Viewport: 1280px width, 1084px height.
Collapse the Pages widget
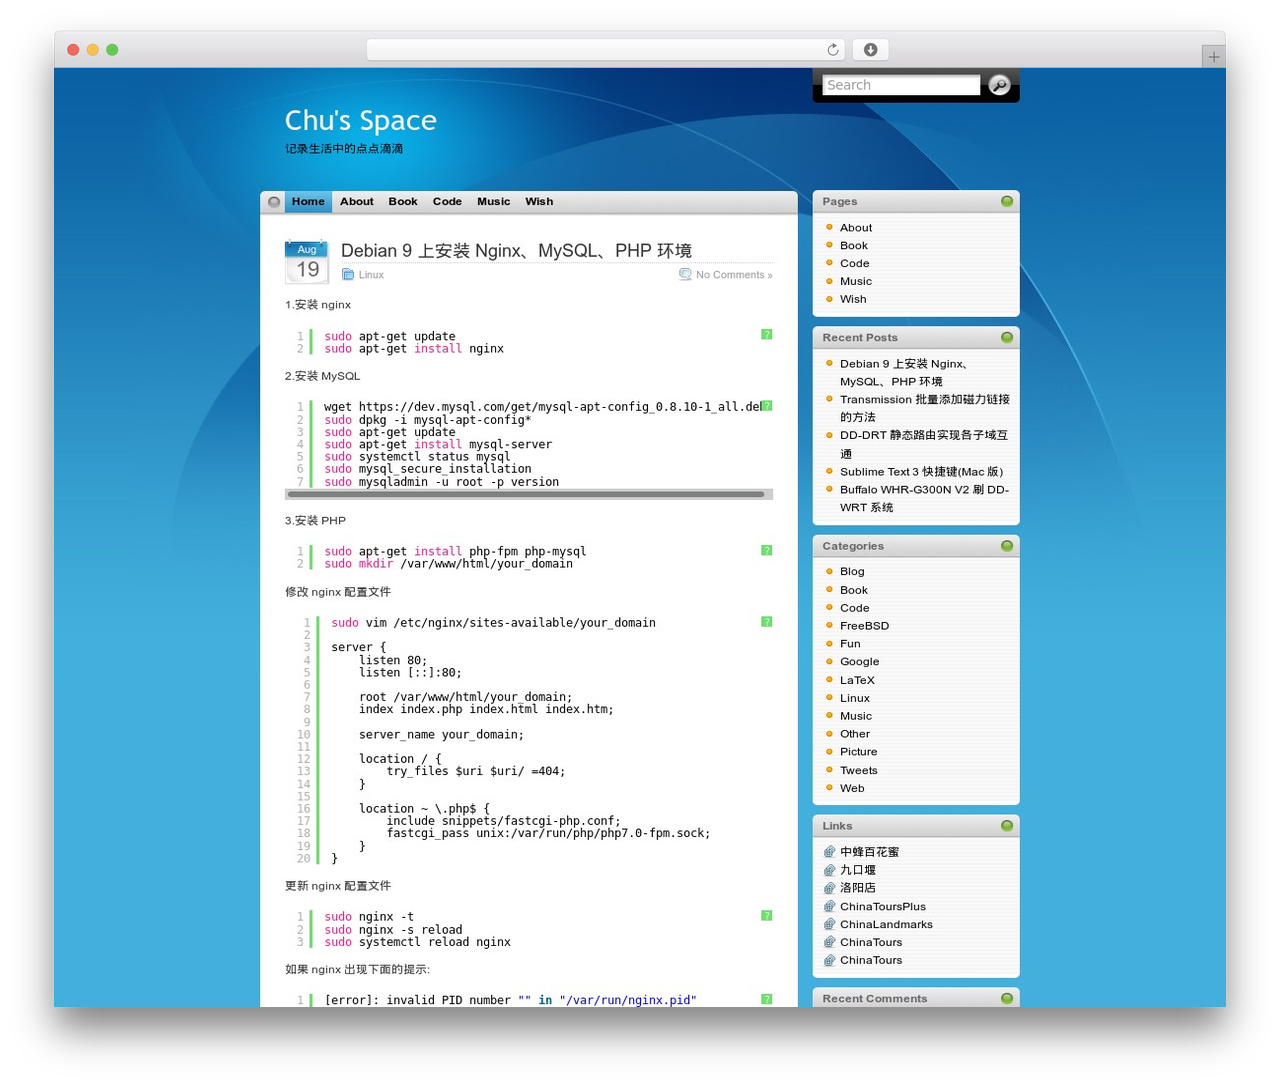point(1007,201)
